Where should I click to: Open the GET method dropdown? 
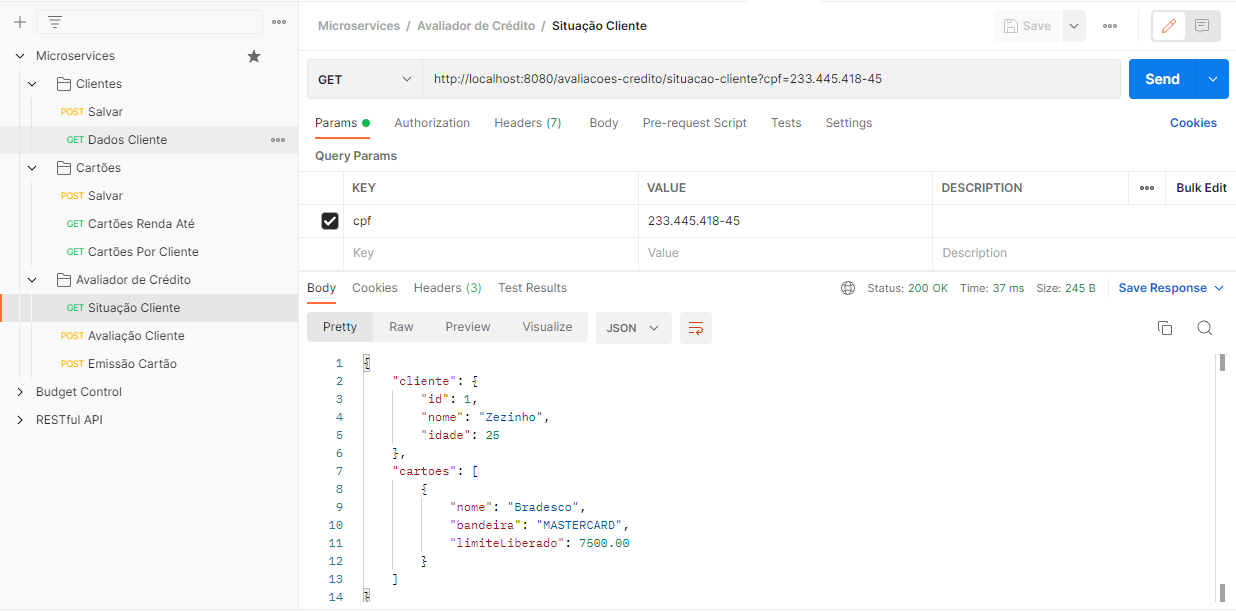coord(364,78)
